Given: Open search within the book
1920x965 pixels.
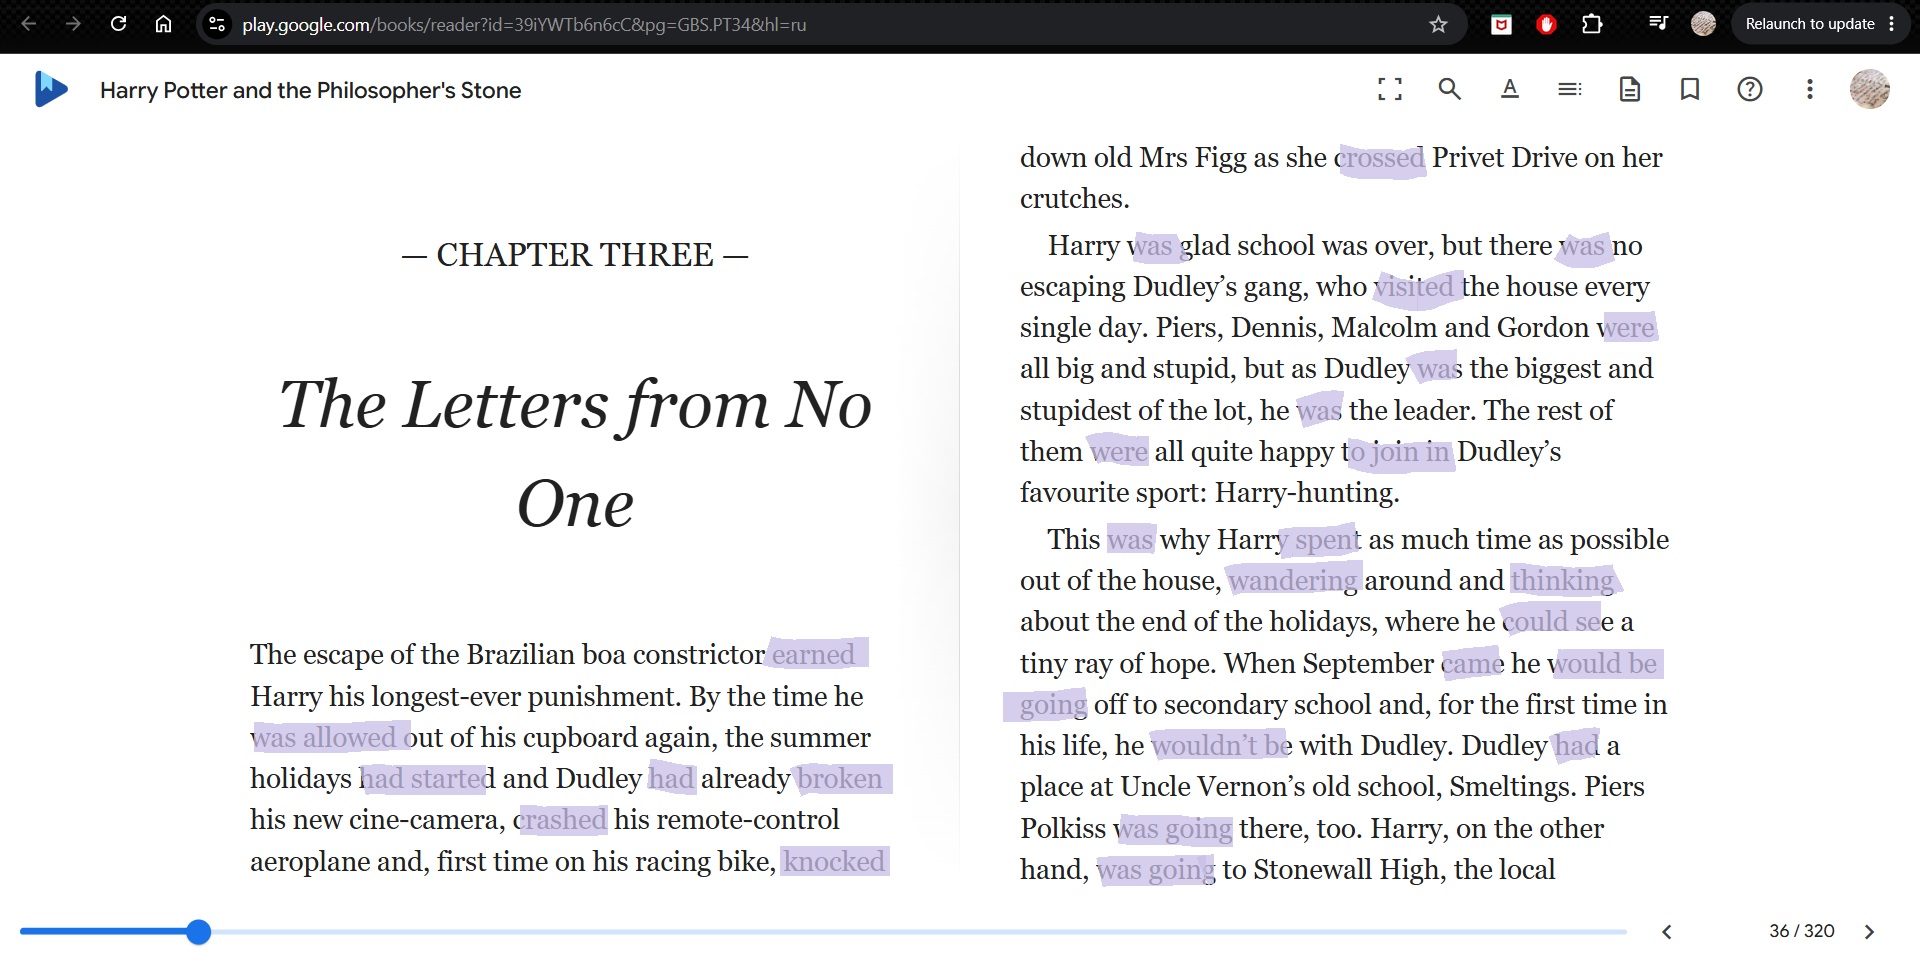Looking at the screenshot, I should [1449, 89].
